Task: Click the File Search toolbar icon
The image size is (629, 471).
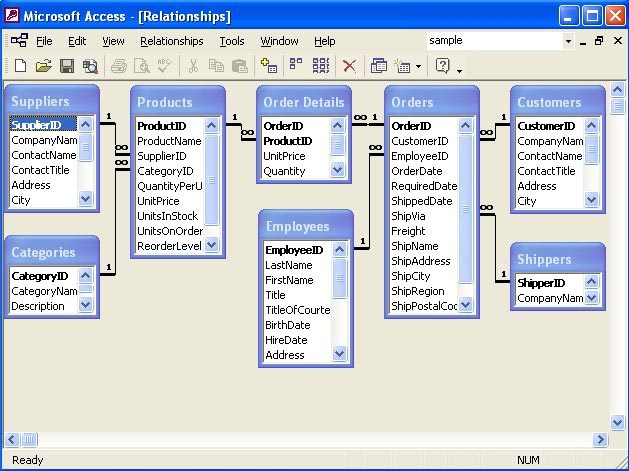Action: pyautogui.click(x=90, y=66)
